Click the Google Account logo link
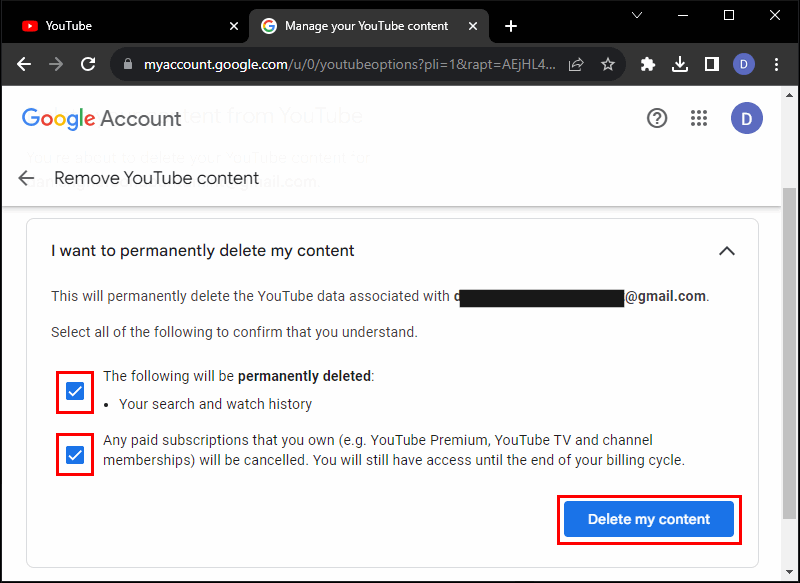800x583 pixels. 102,119
